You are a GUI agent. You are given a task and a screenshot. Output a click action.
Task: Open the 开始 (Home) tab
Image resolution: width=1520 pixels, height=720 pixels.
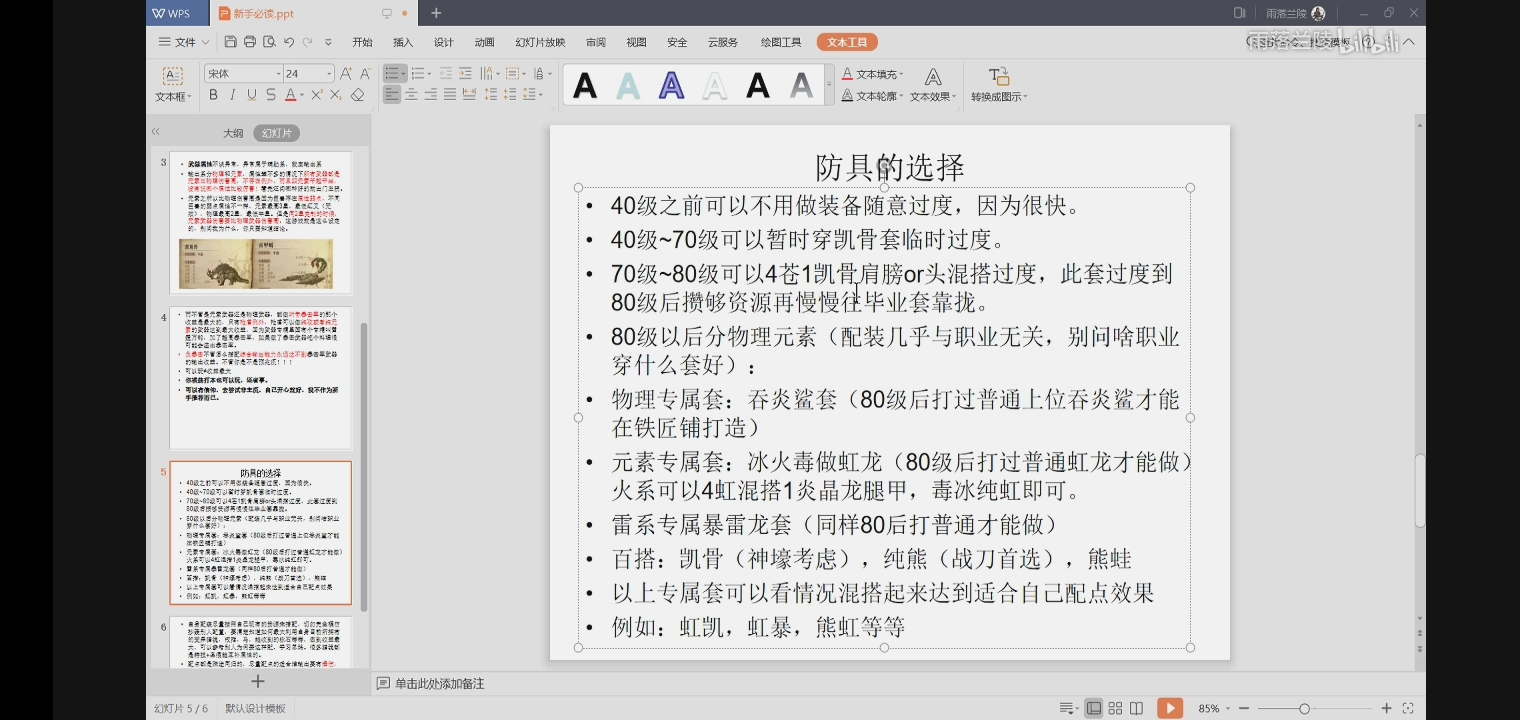[x=362, y=42]
